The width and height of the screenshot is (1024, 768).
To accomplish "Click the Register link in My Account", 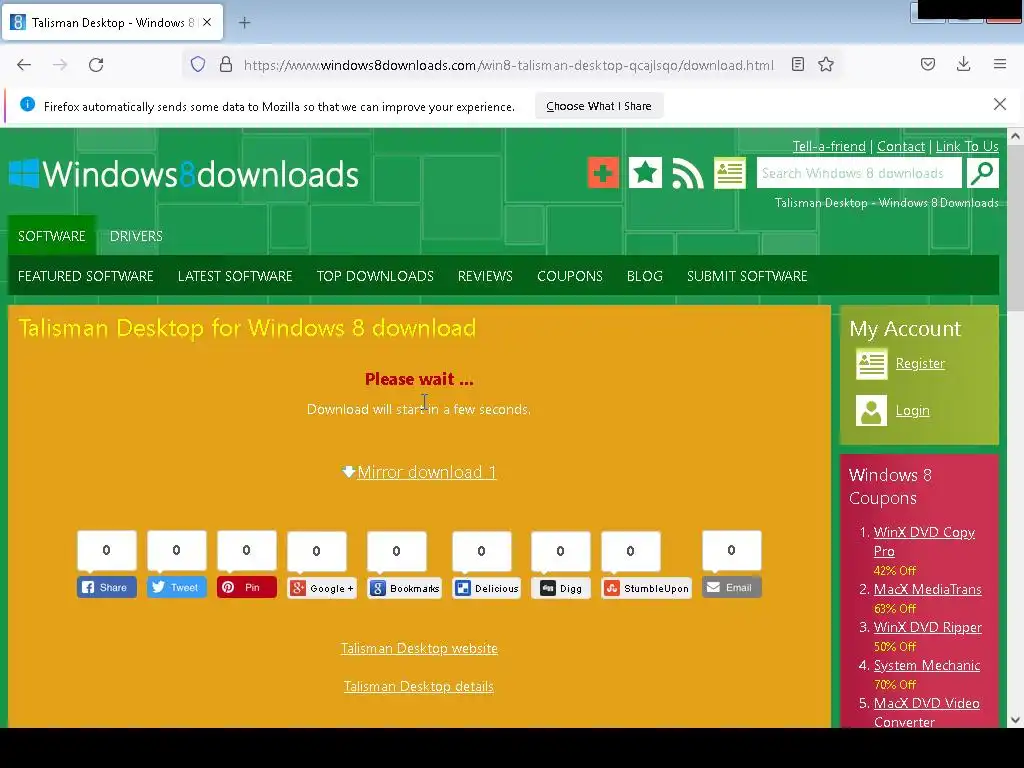I will (920, 363).
